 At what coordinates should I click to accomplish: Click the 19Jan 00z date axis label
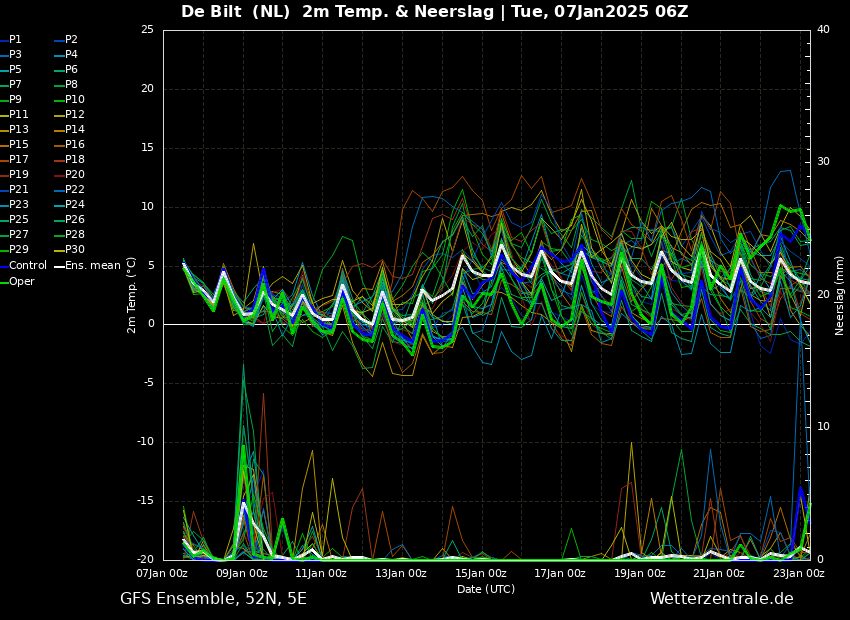(640, 573)
